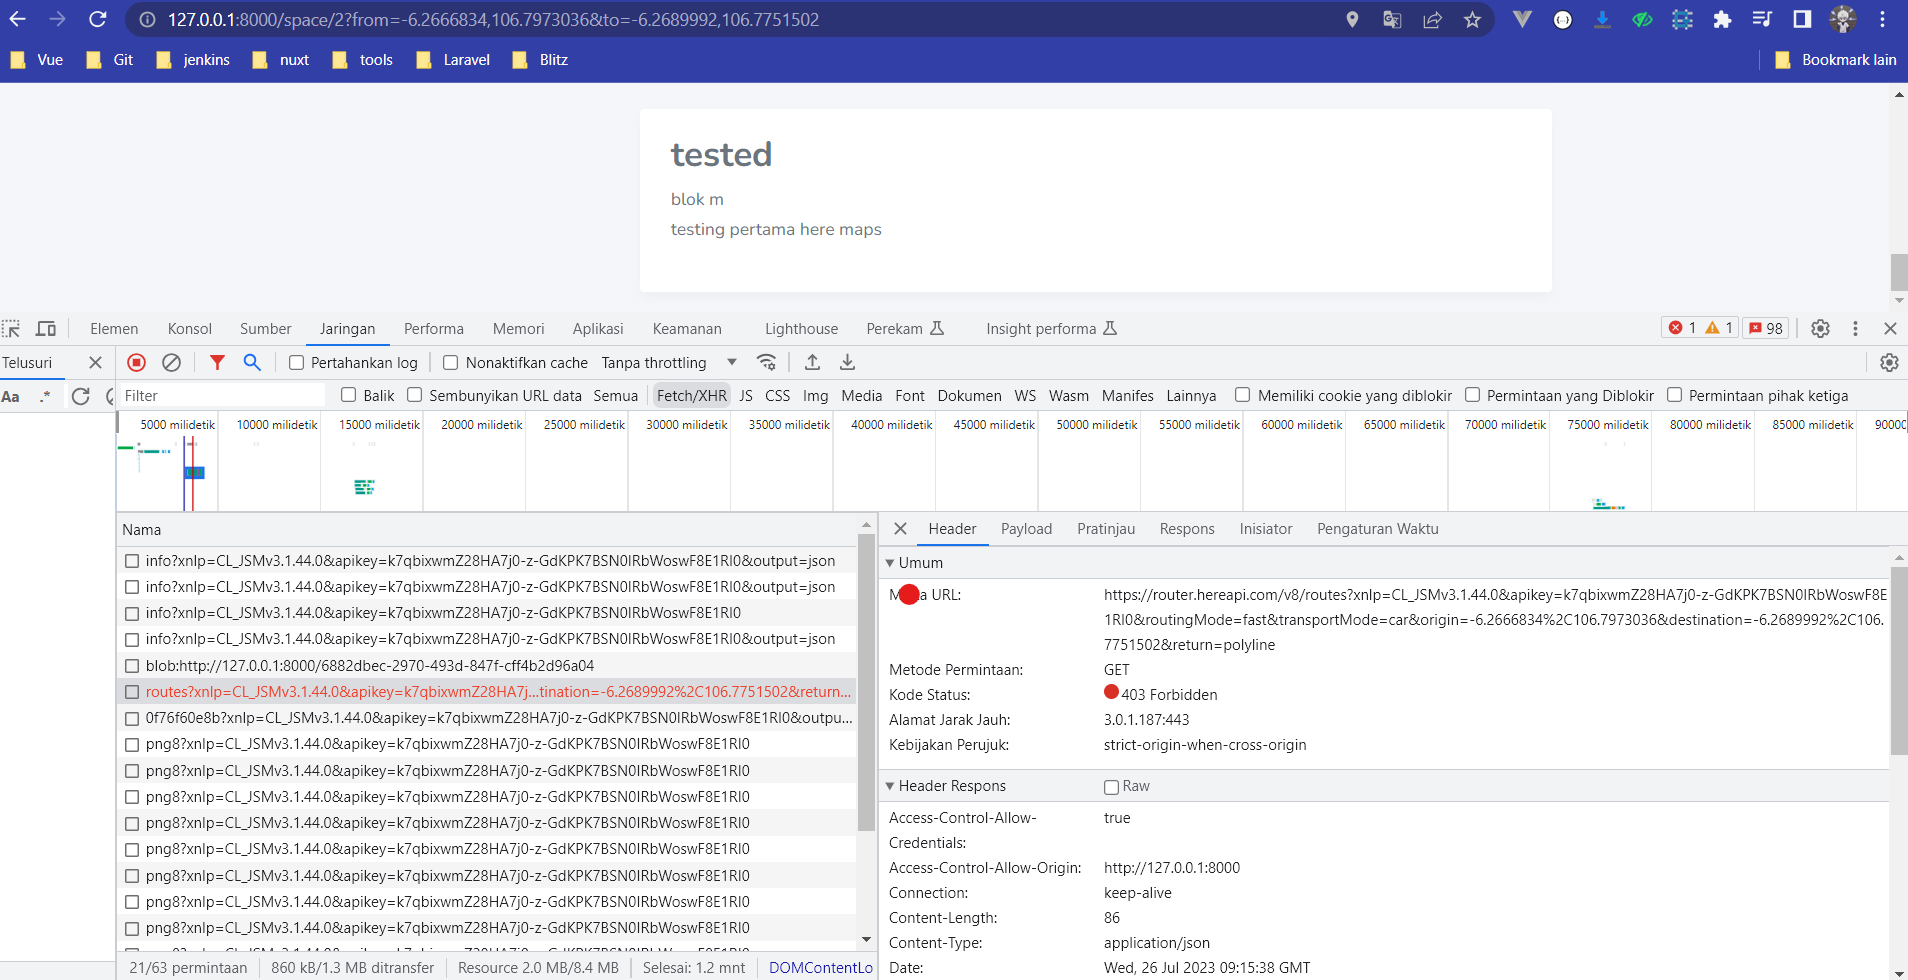Switch to Konsol tab
1908x980 pixels.
click(x=190, y=329)
